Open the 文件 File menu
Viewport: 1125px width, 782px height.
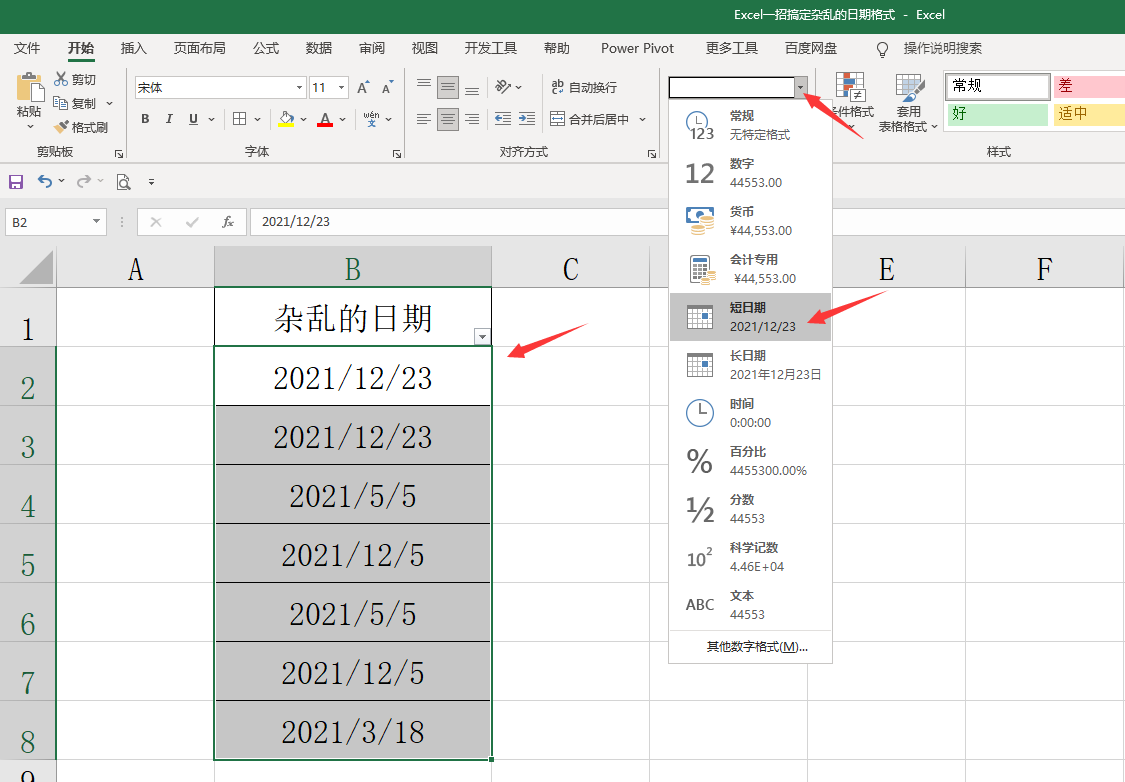27,48
